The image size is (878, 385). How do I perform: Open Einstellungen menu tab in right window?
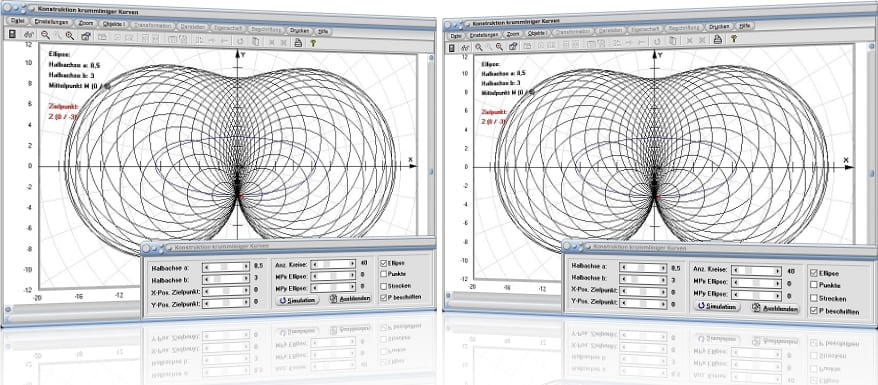pos(483,34)
